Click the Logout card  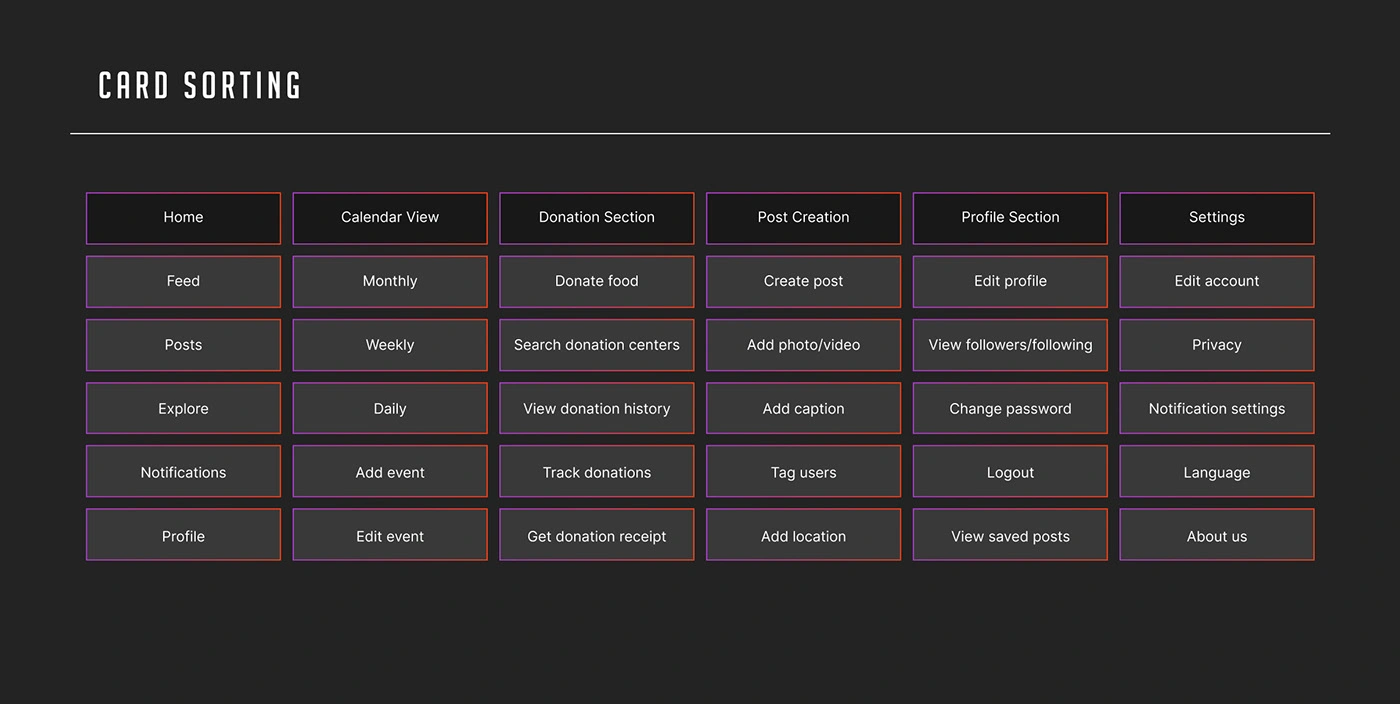tap(1010, 472)
